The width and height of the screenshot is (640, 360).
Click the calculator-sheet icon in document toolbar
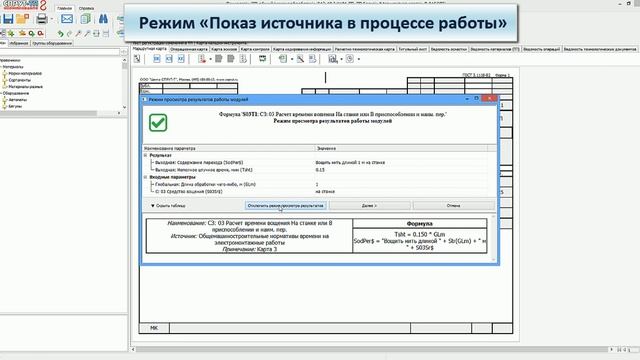click(333, 59)
